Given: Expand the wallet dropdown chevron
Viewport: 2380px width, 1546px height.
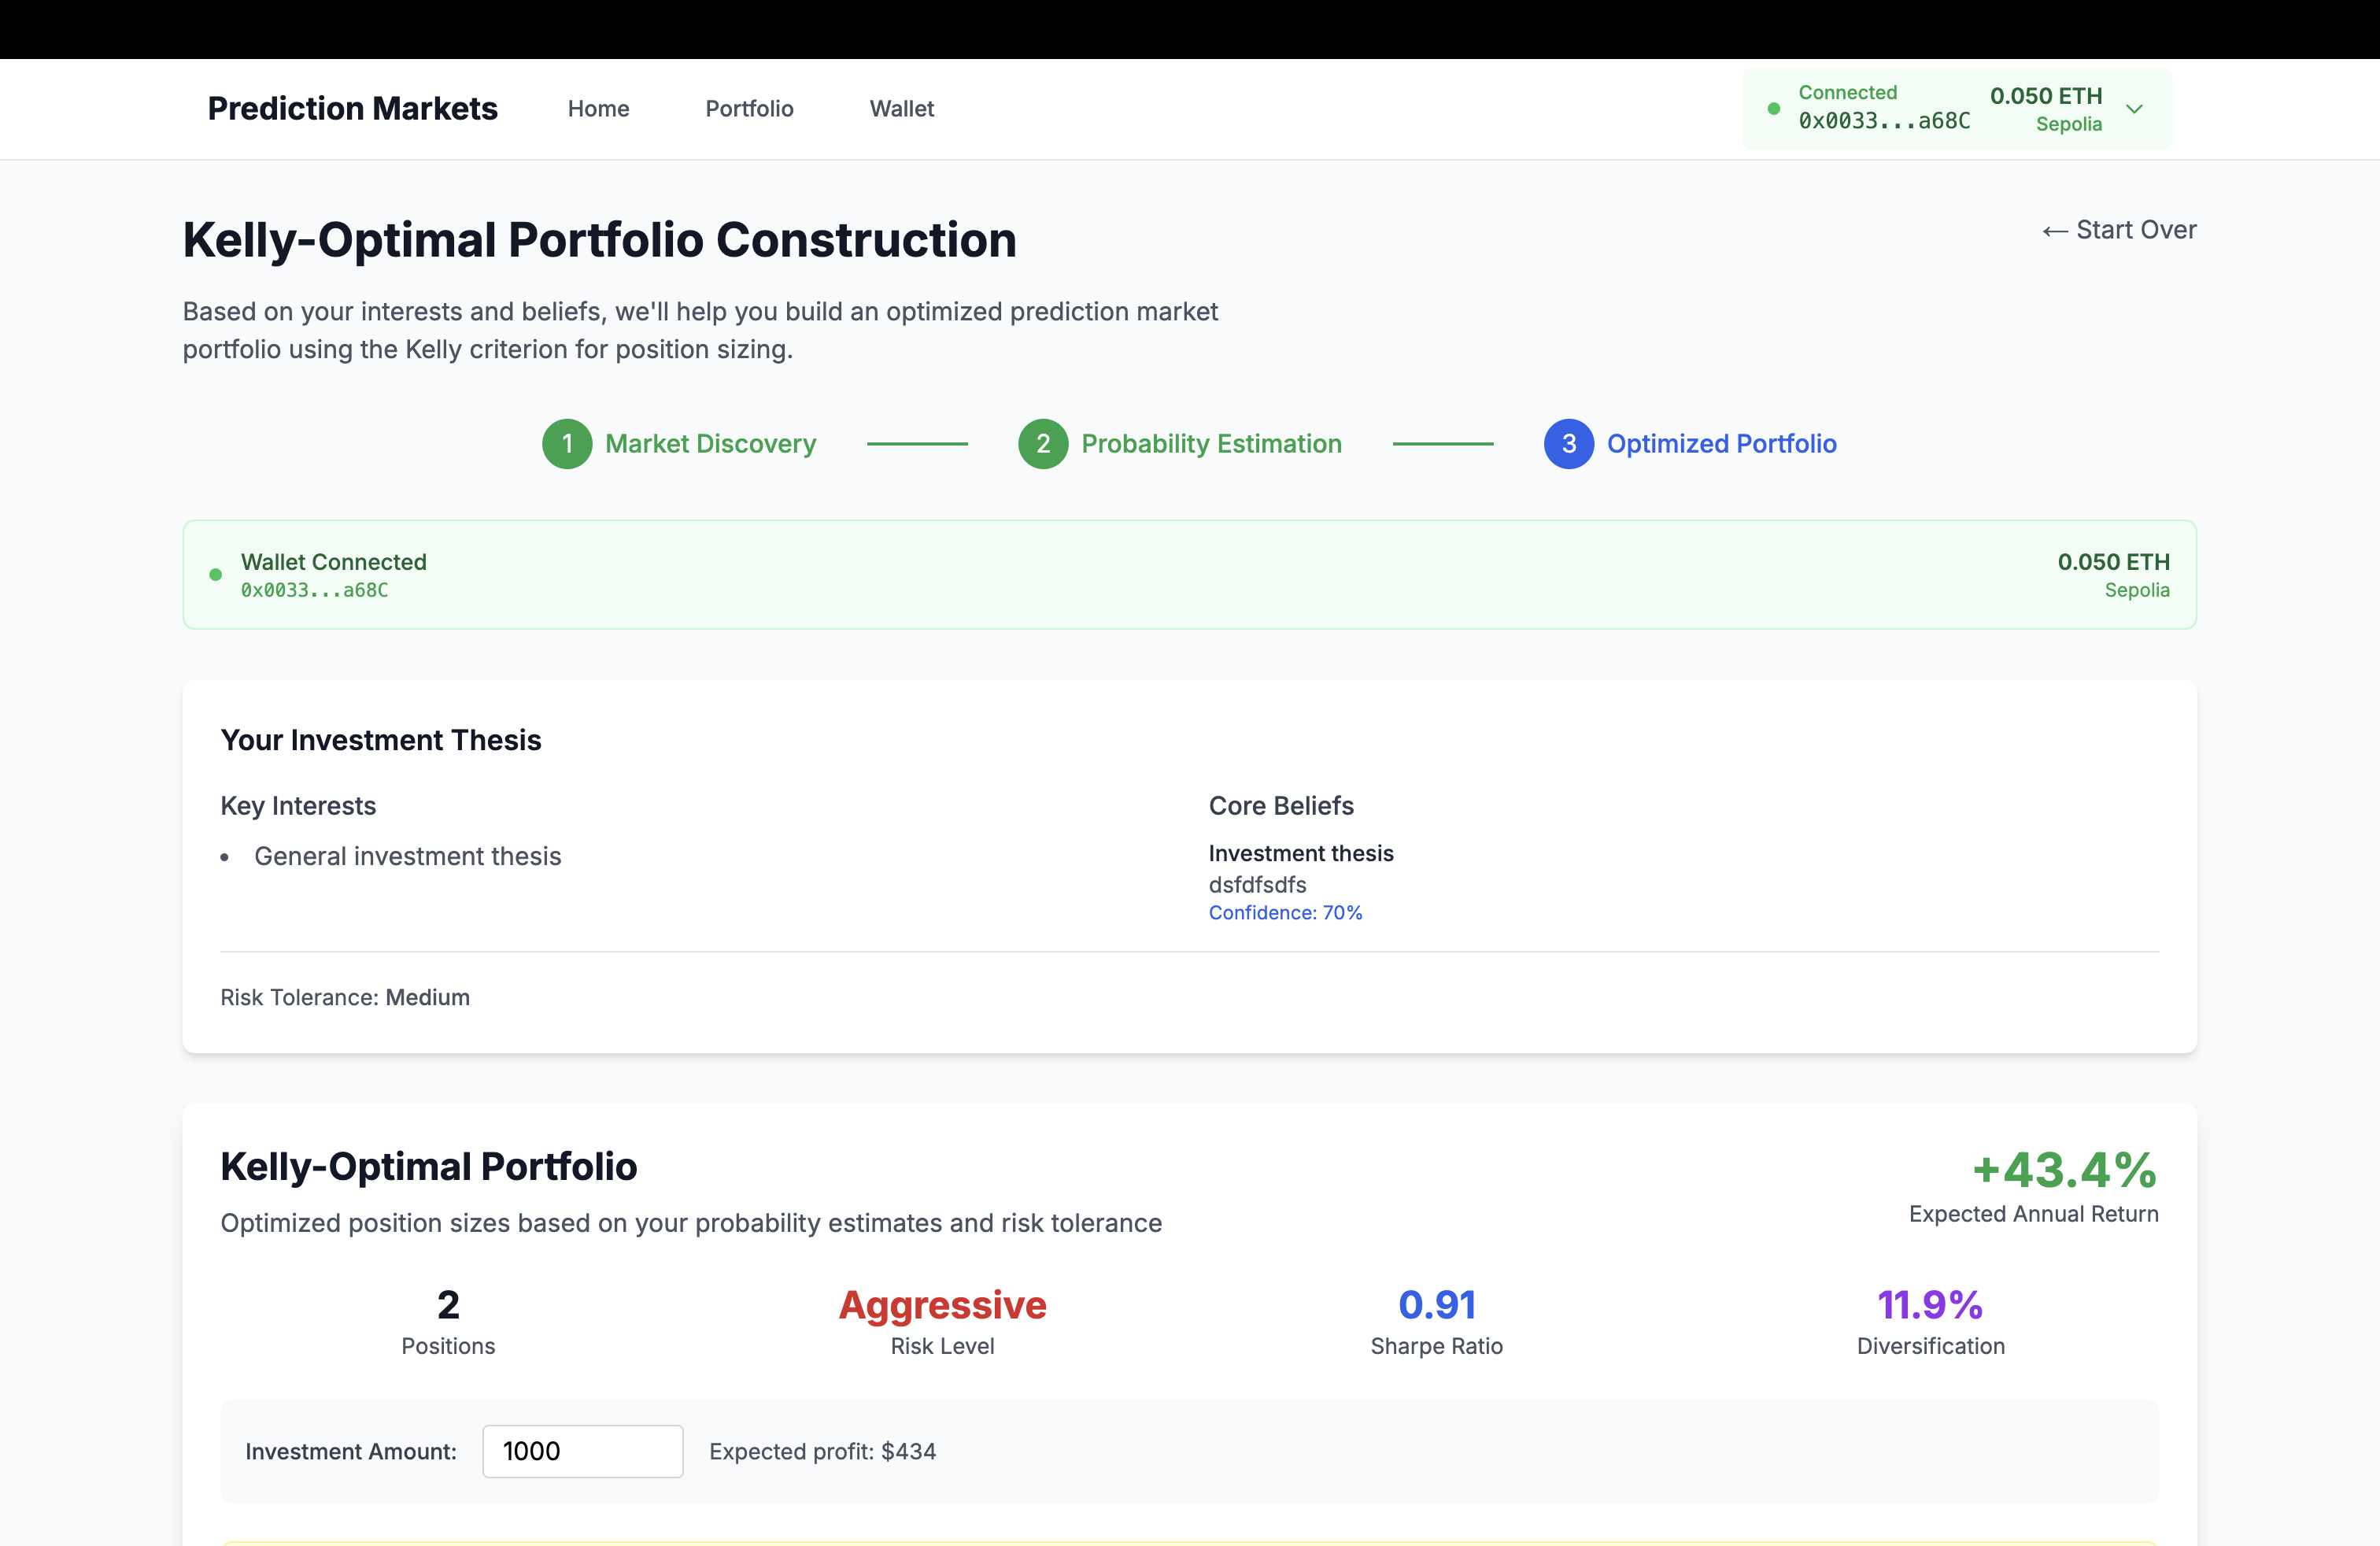Looking at the screenshot, I should pos(2134,109).
